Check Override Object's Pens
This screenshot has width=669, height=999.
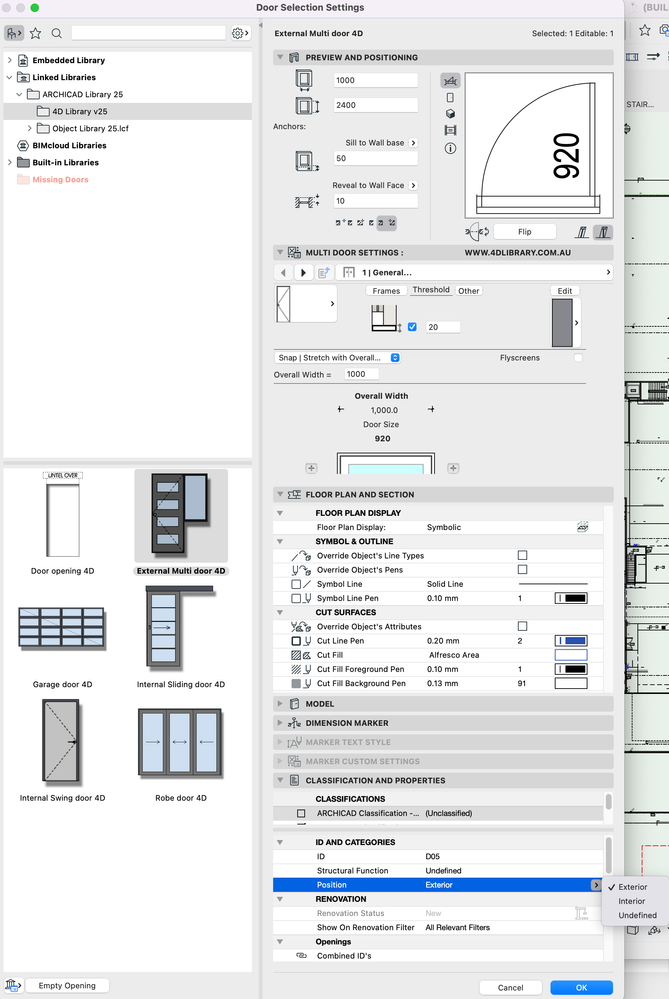(x=522, y=569)
